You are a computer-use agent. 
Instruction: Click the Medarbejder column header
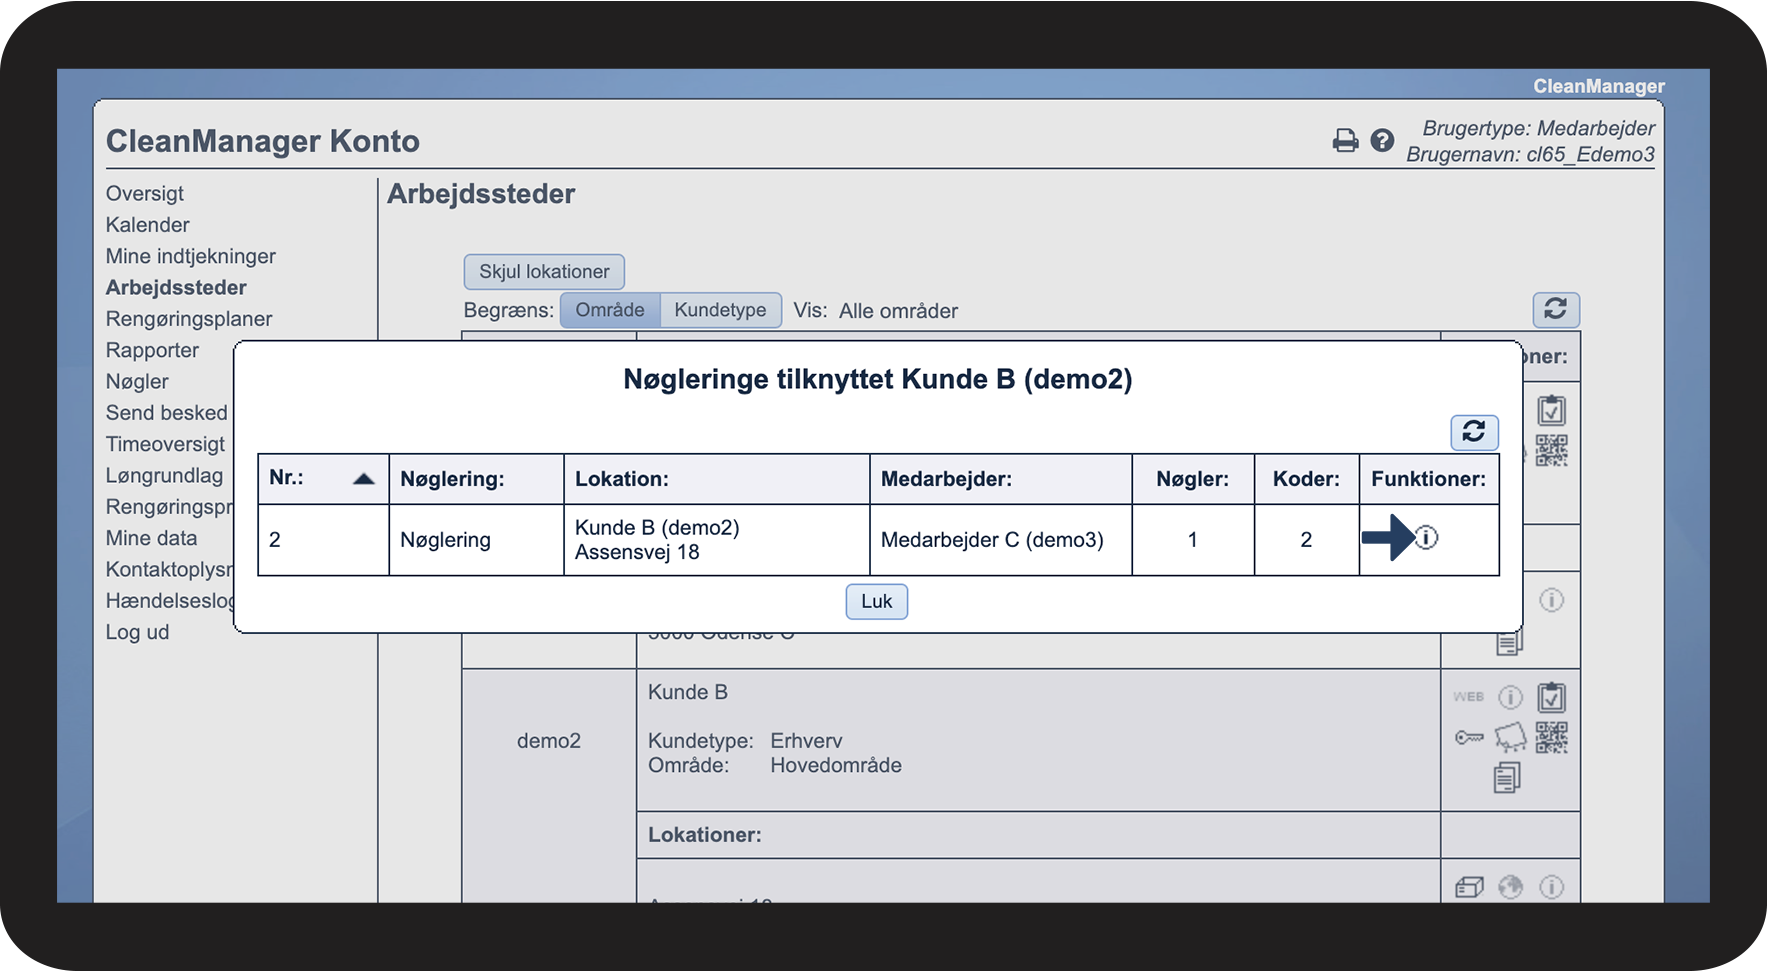[x=946, y=479]
